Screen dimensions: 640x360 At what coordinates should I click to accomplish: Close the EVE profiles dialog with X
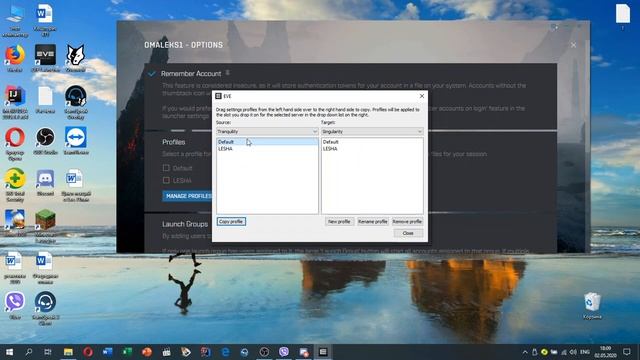coord(422,96)
